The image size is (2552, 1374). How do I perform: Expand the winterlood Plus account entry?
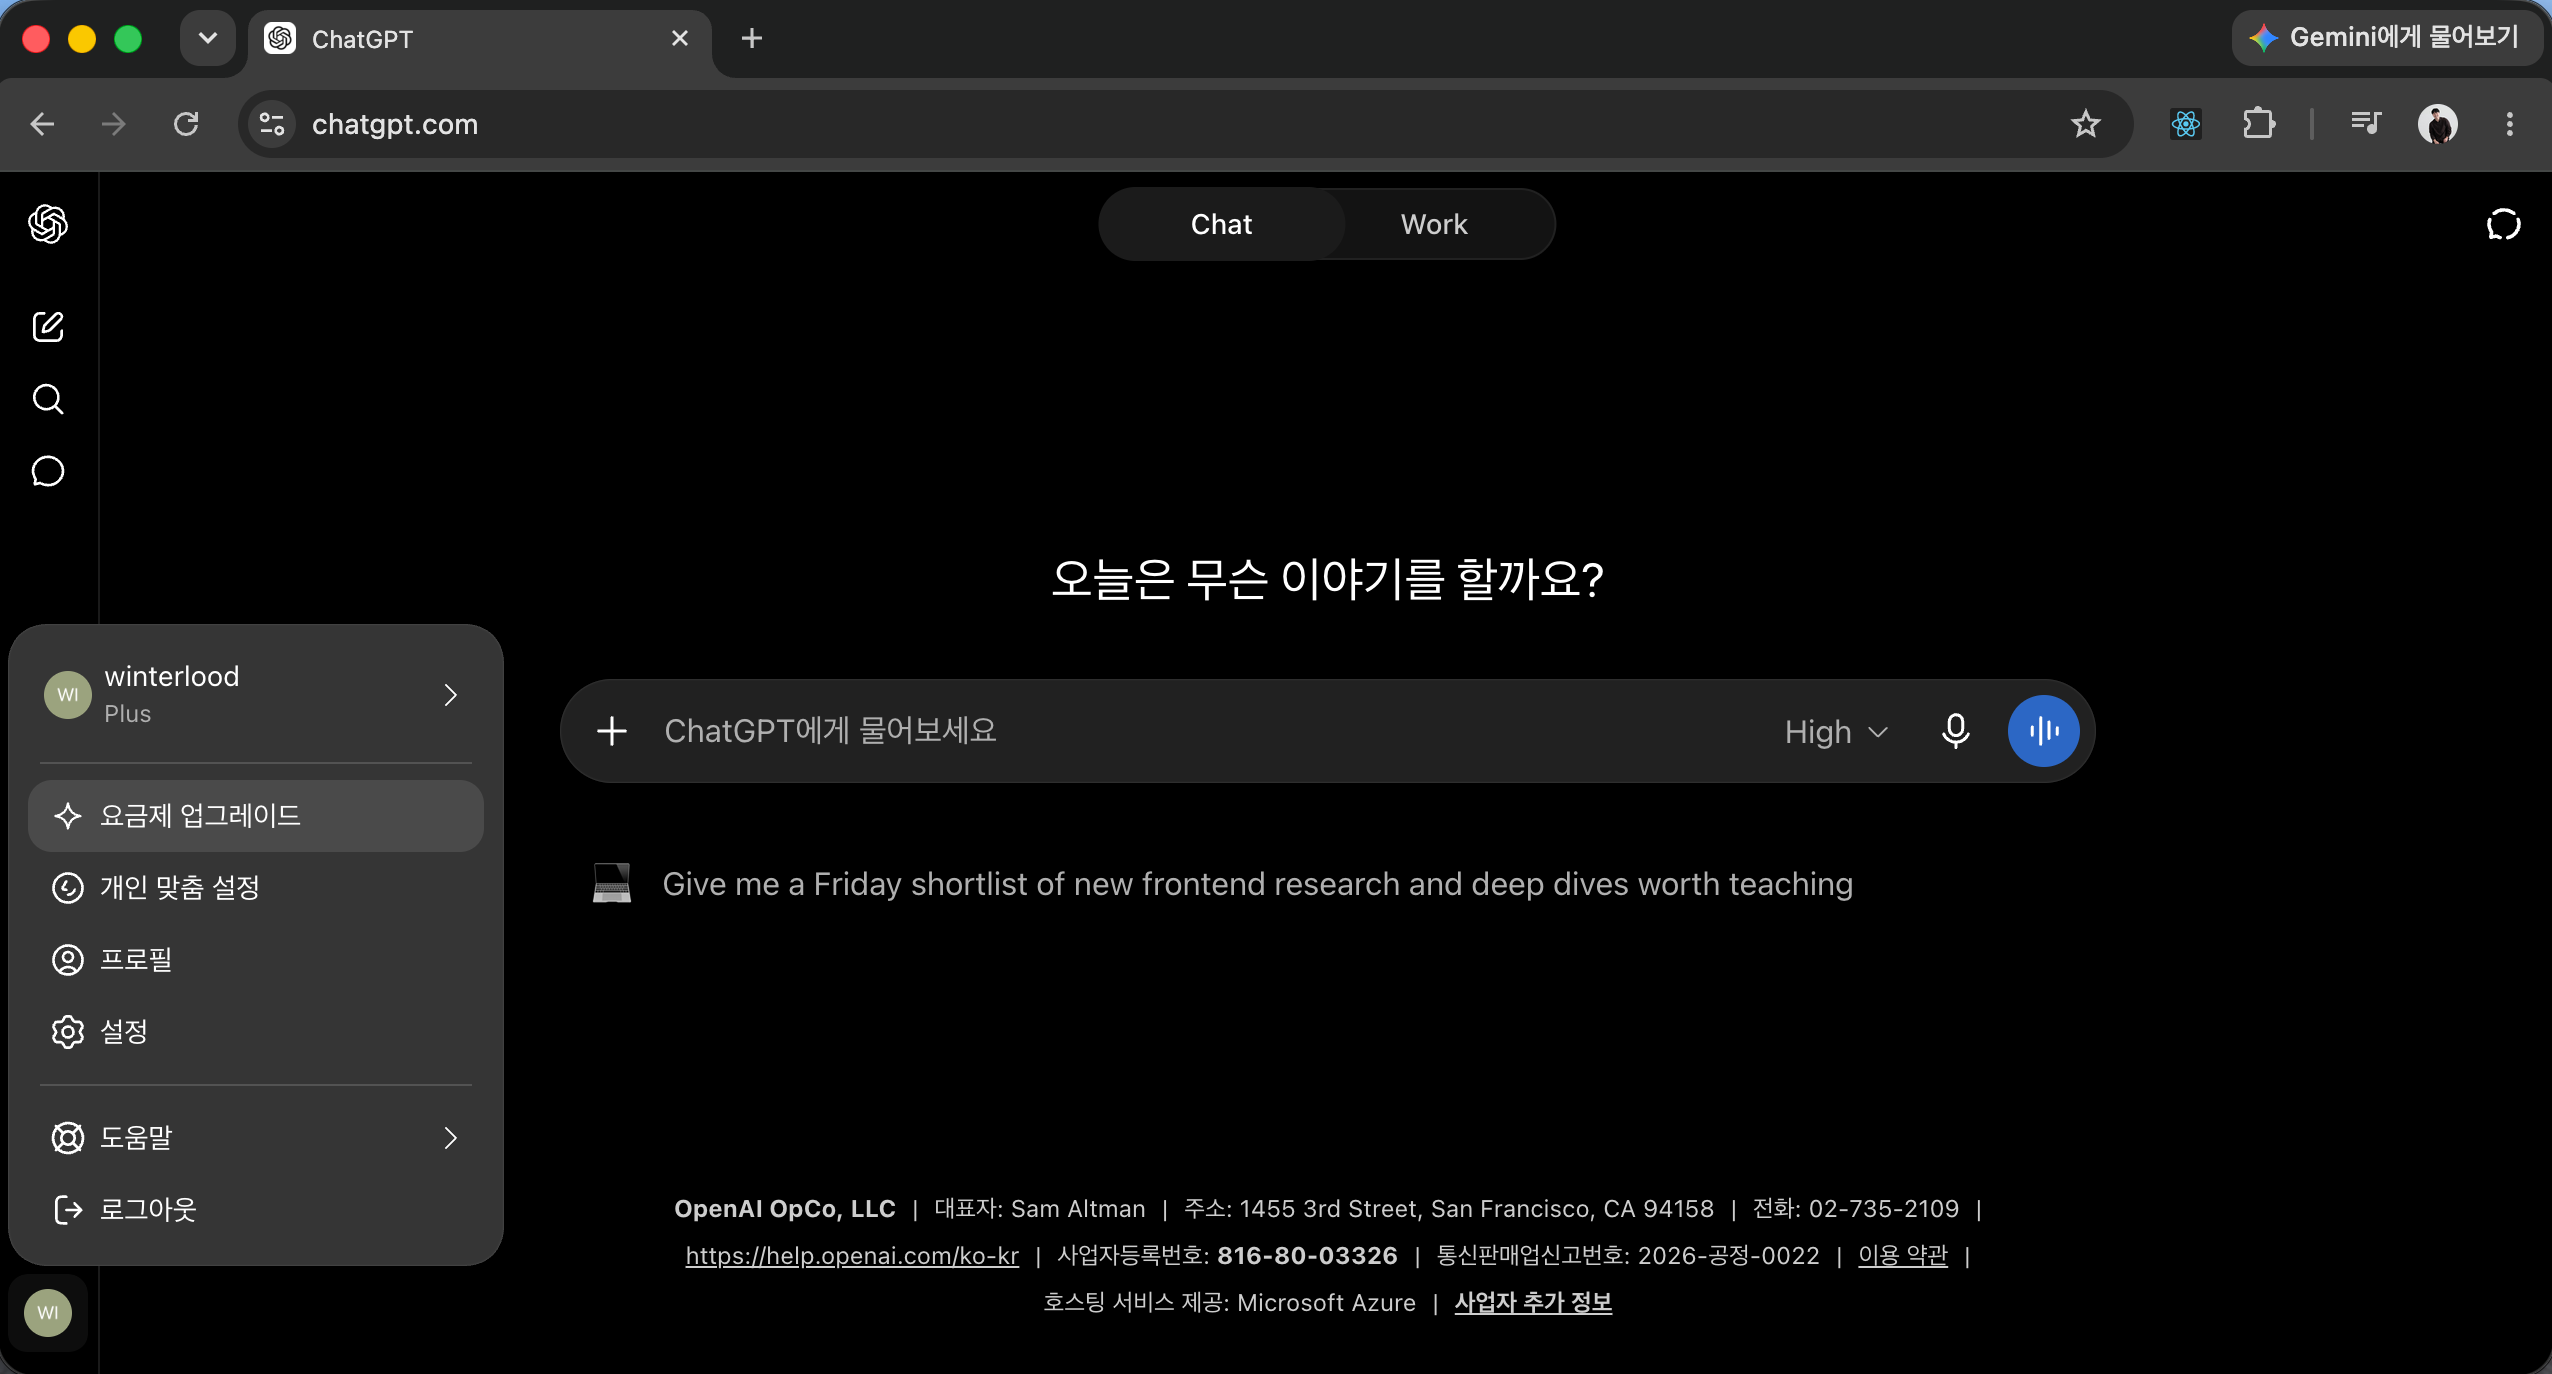[254, 694]
